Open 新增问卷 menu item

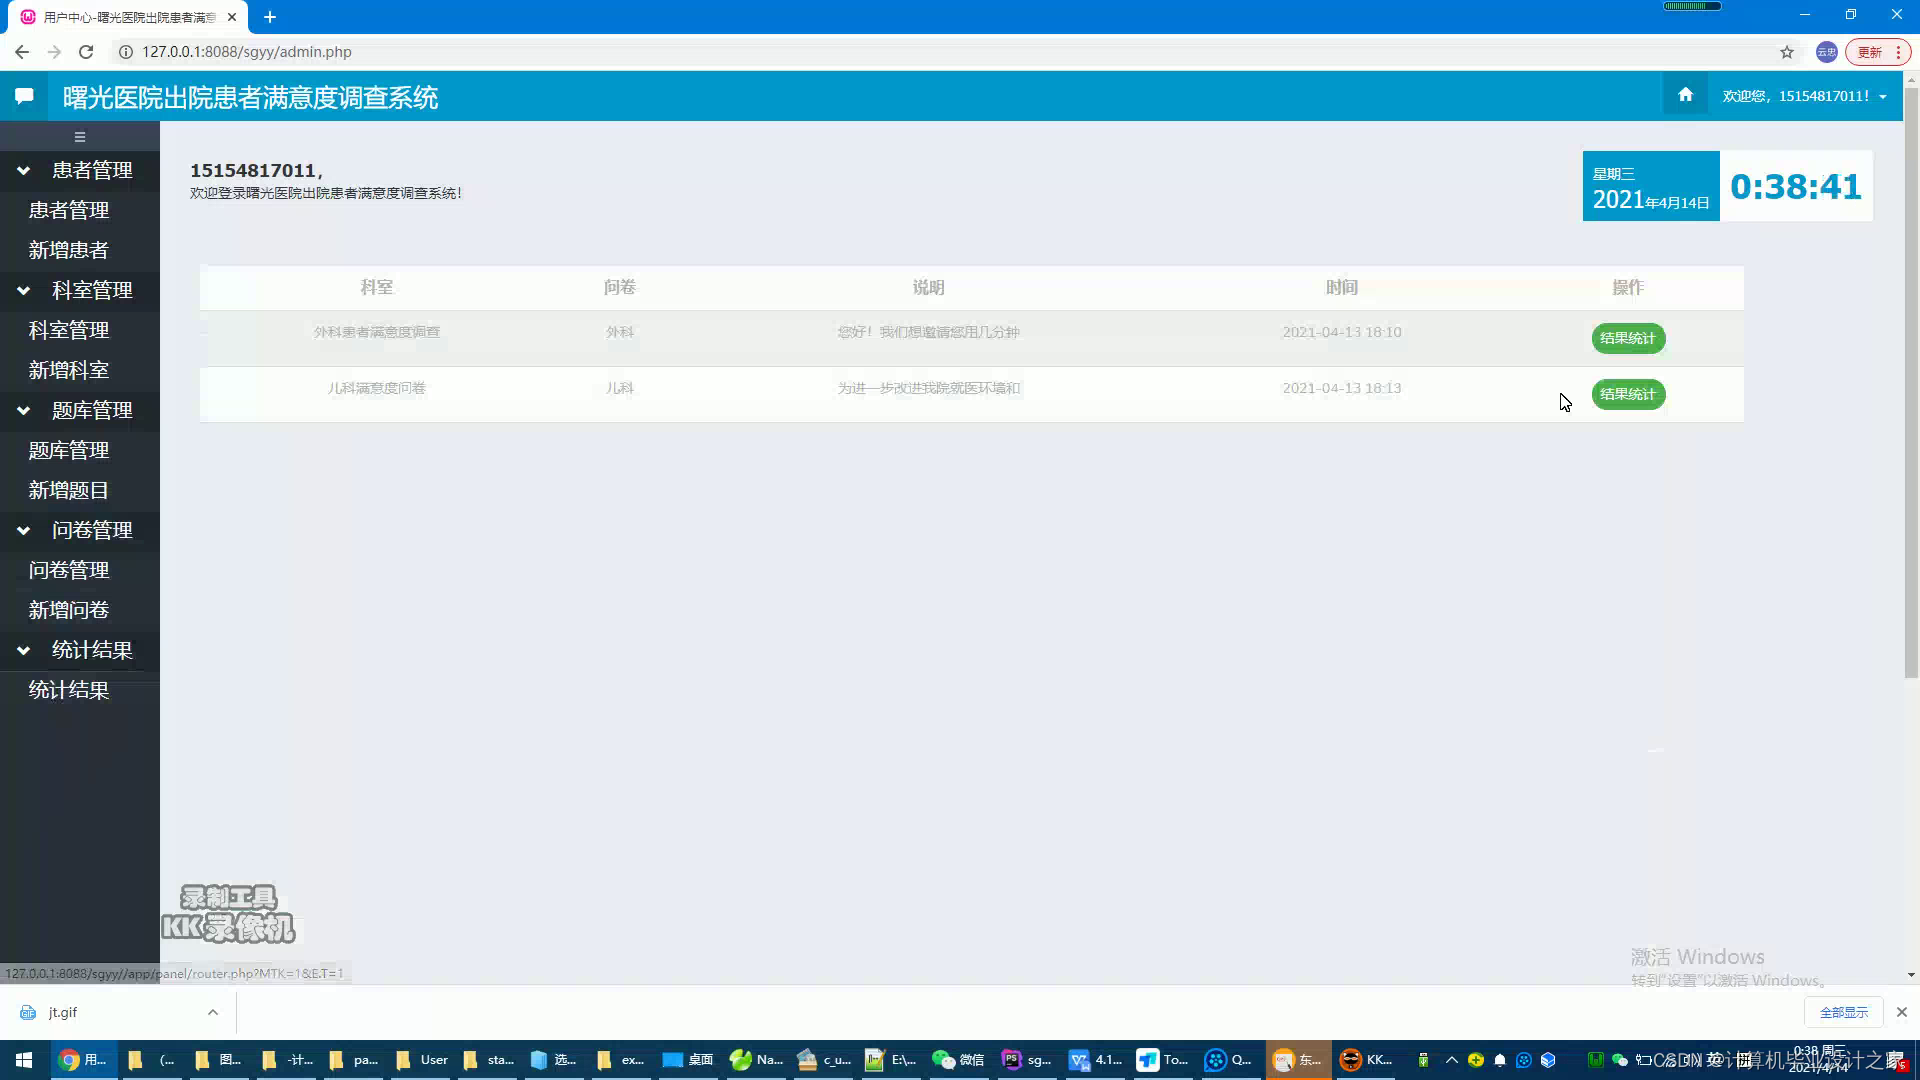(x=69, y=610)
